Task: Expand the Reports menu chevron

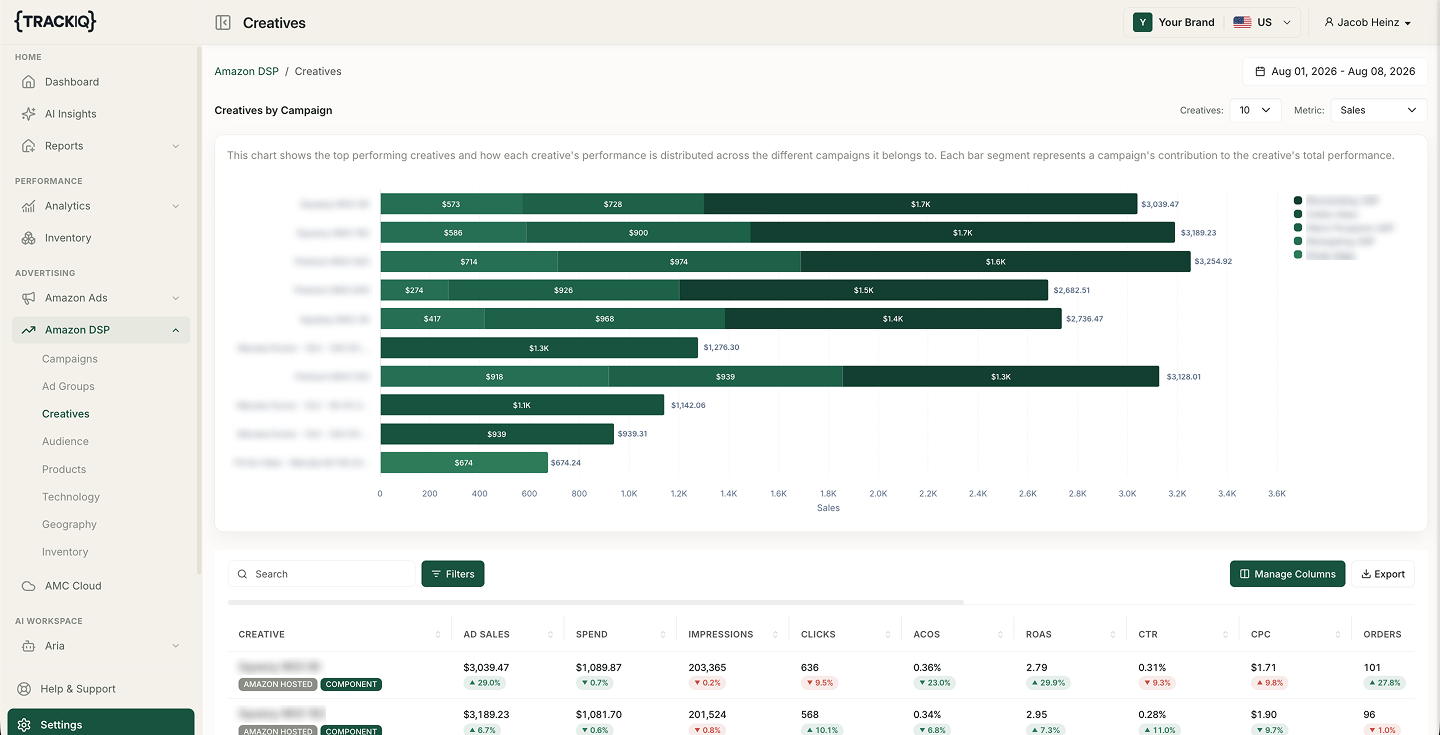Action: 176,146
